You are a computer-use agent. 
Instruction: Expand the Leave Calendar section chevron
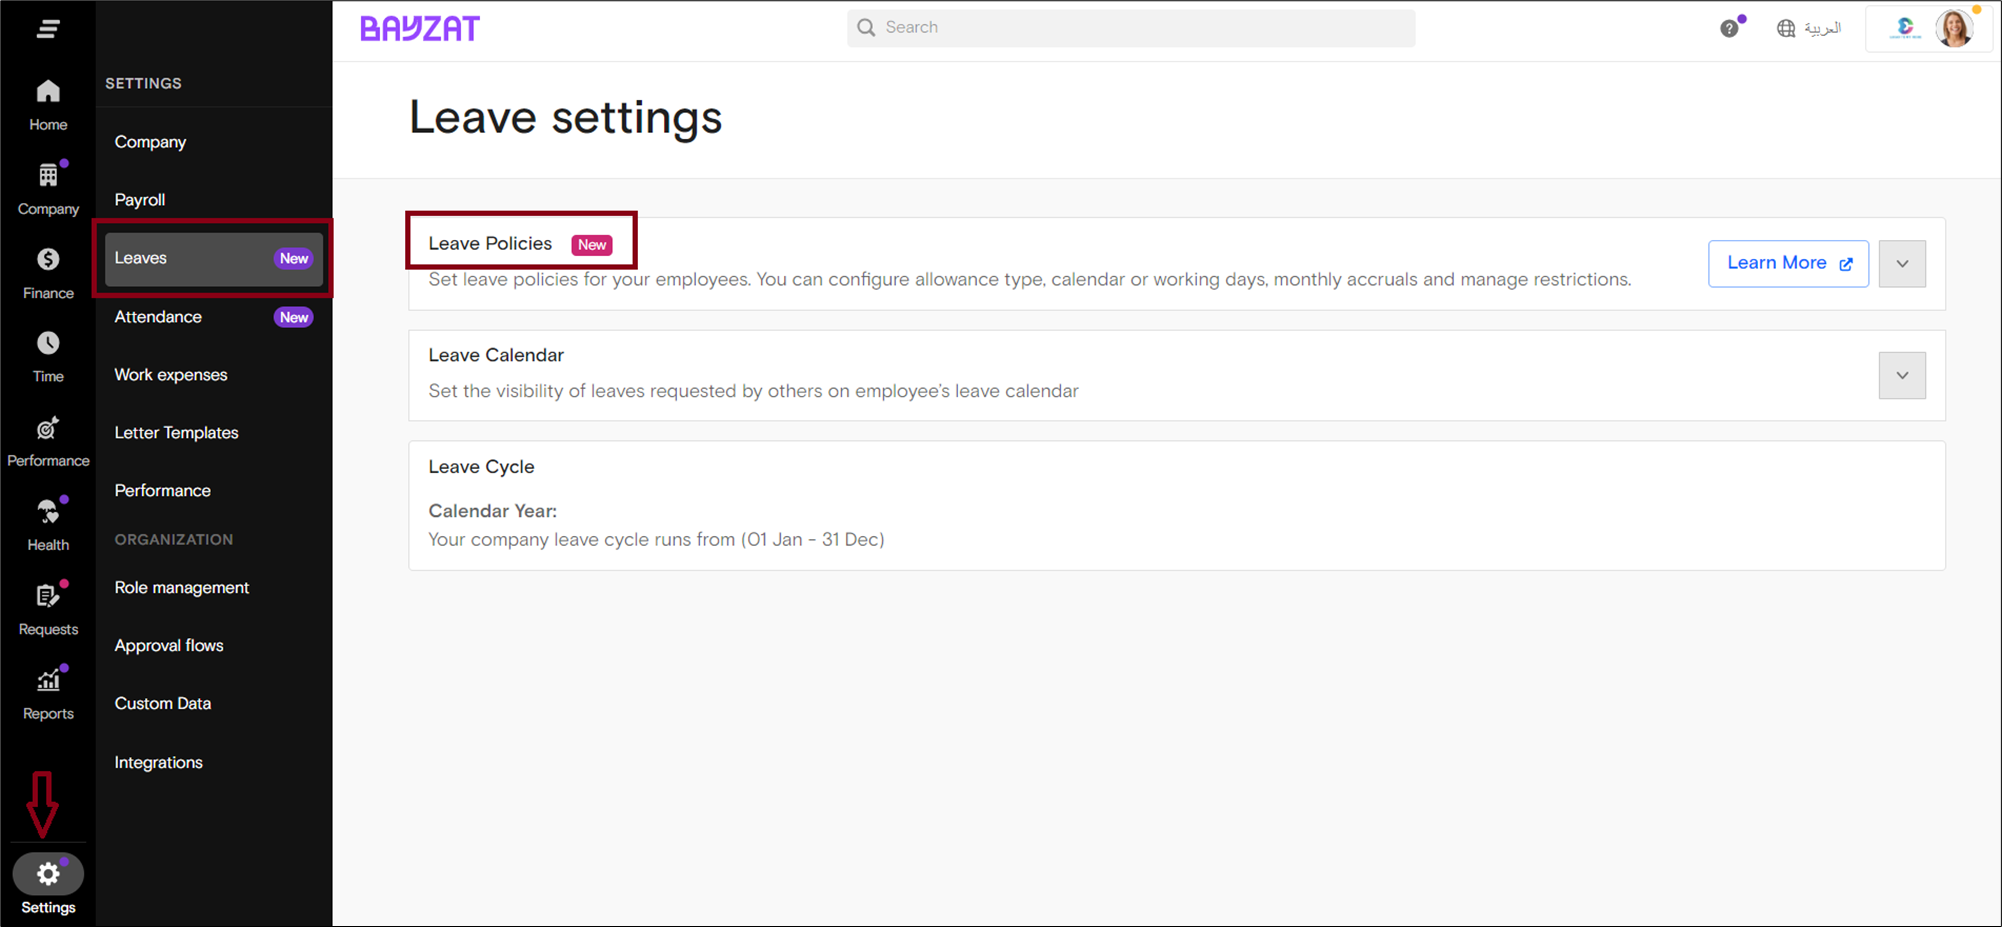point(1901,376)
